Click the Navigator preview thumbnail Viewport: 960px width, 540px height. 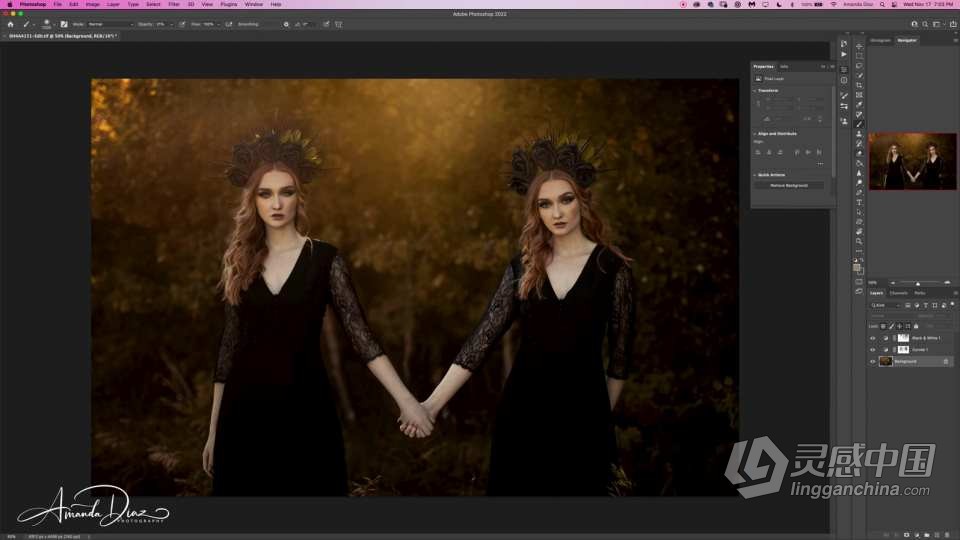(x=912, y=161)
